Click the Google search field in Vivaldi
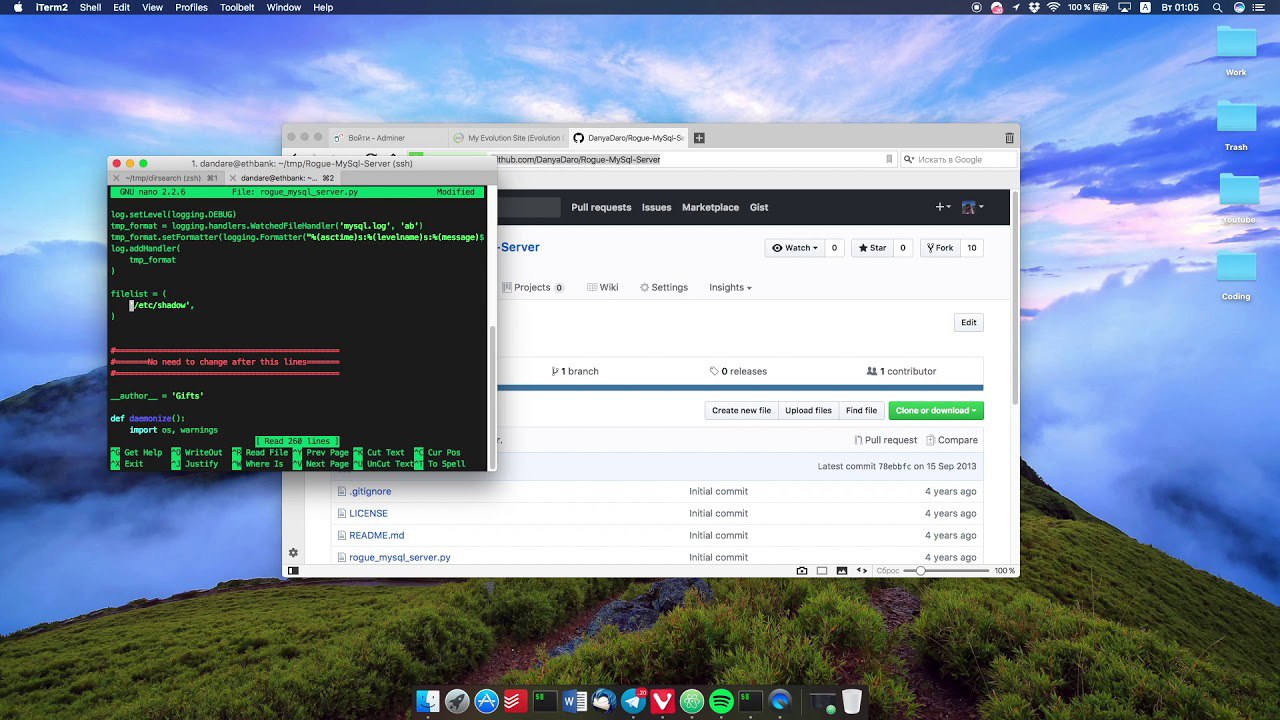 (x=958, y=159)
